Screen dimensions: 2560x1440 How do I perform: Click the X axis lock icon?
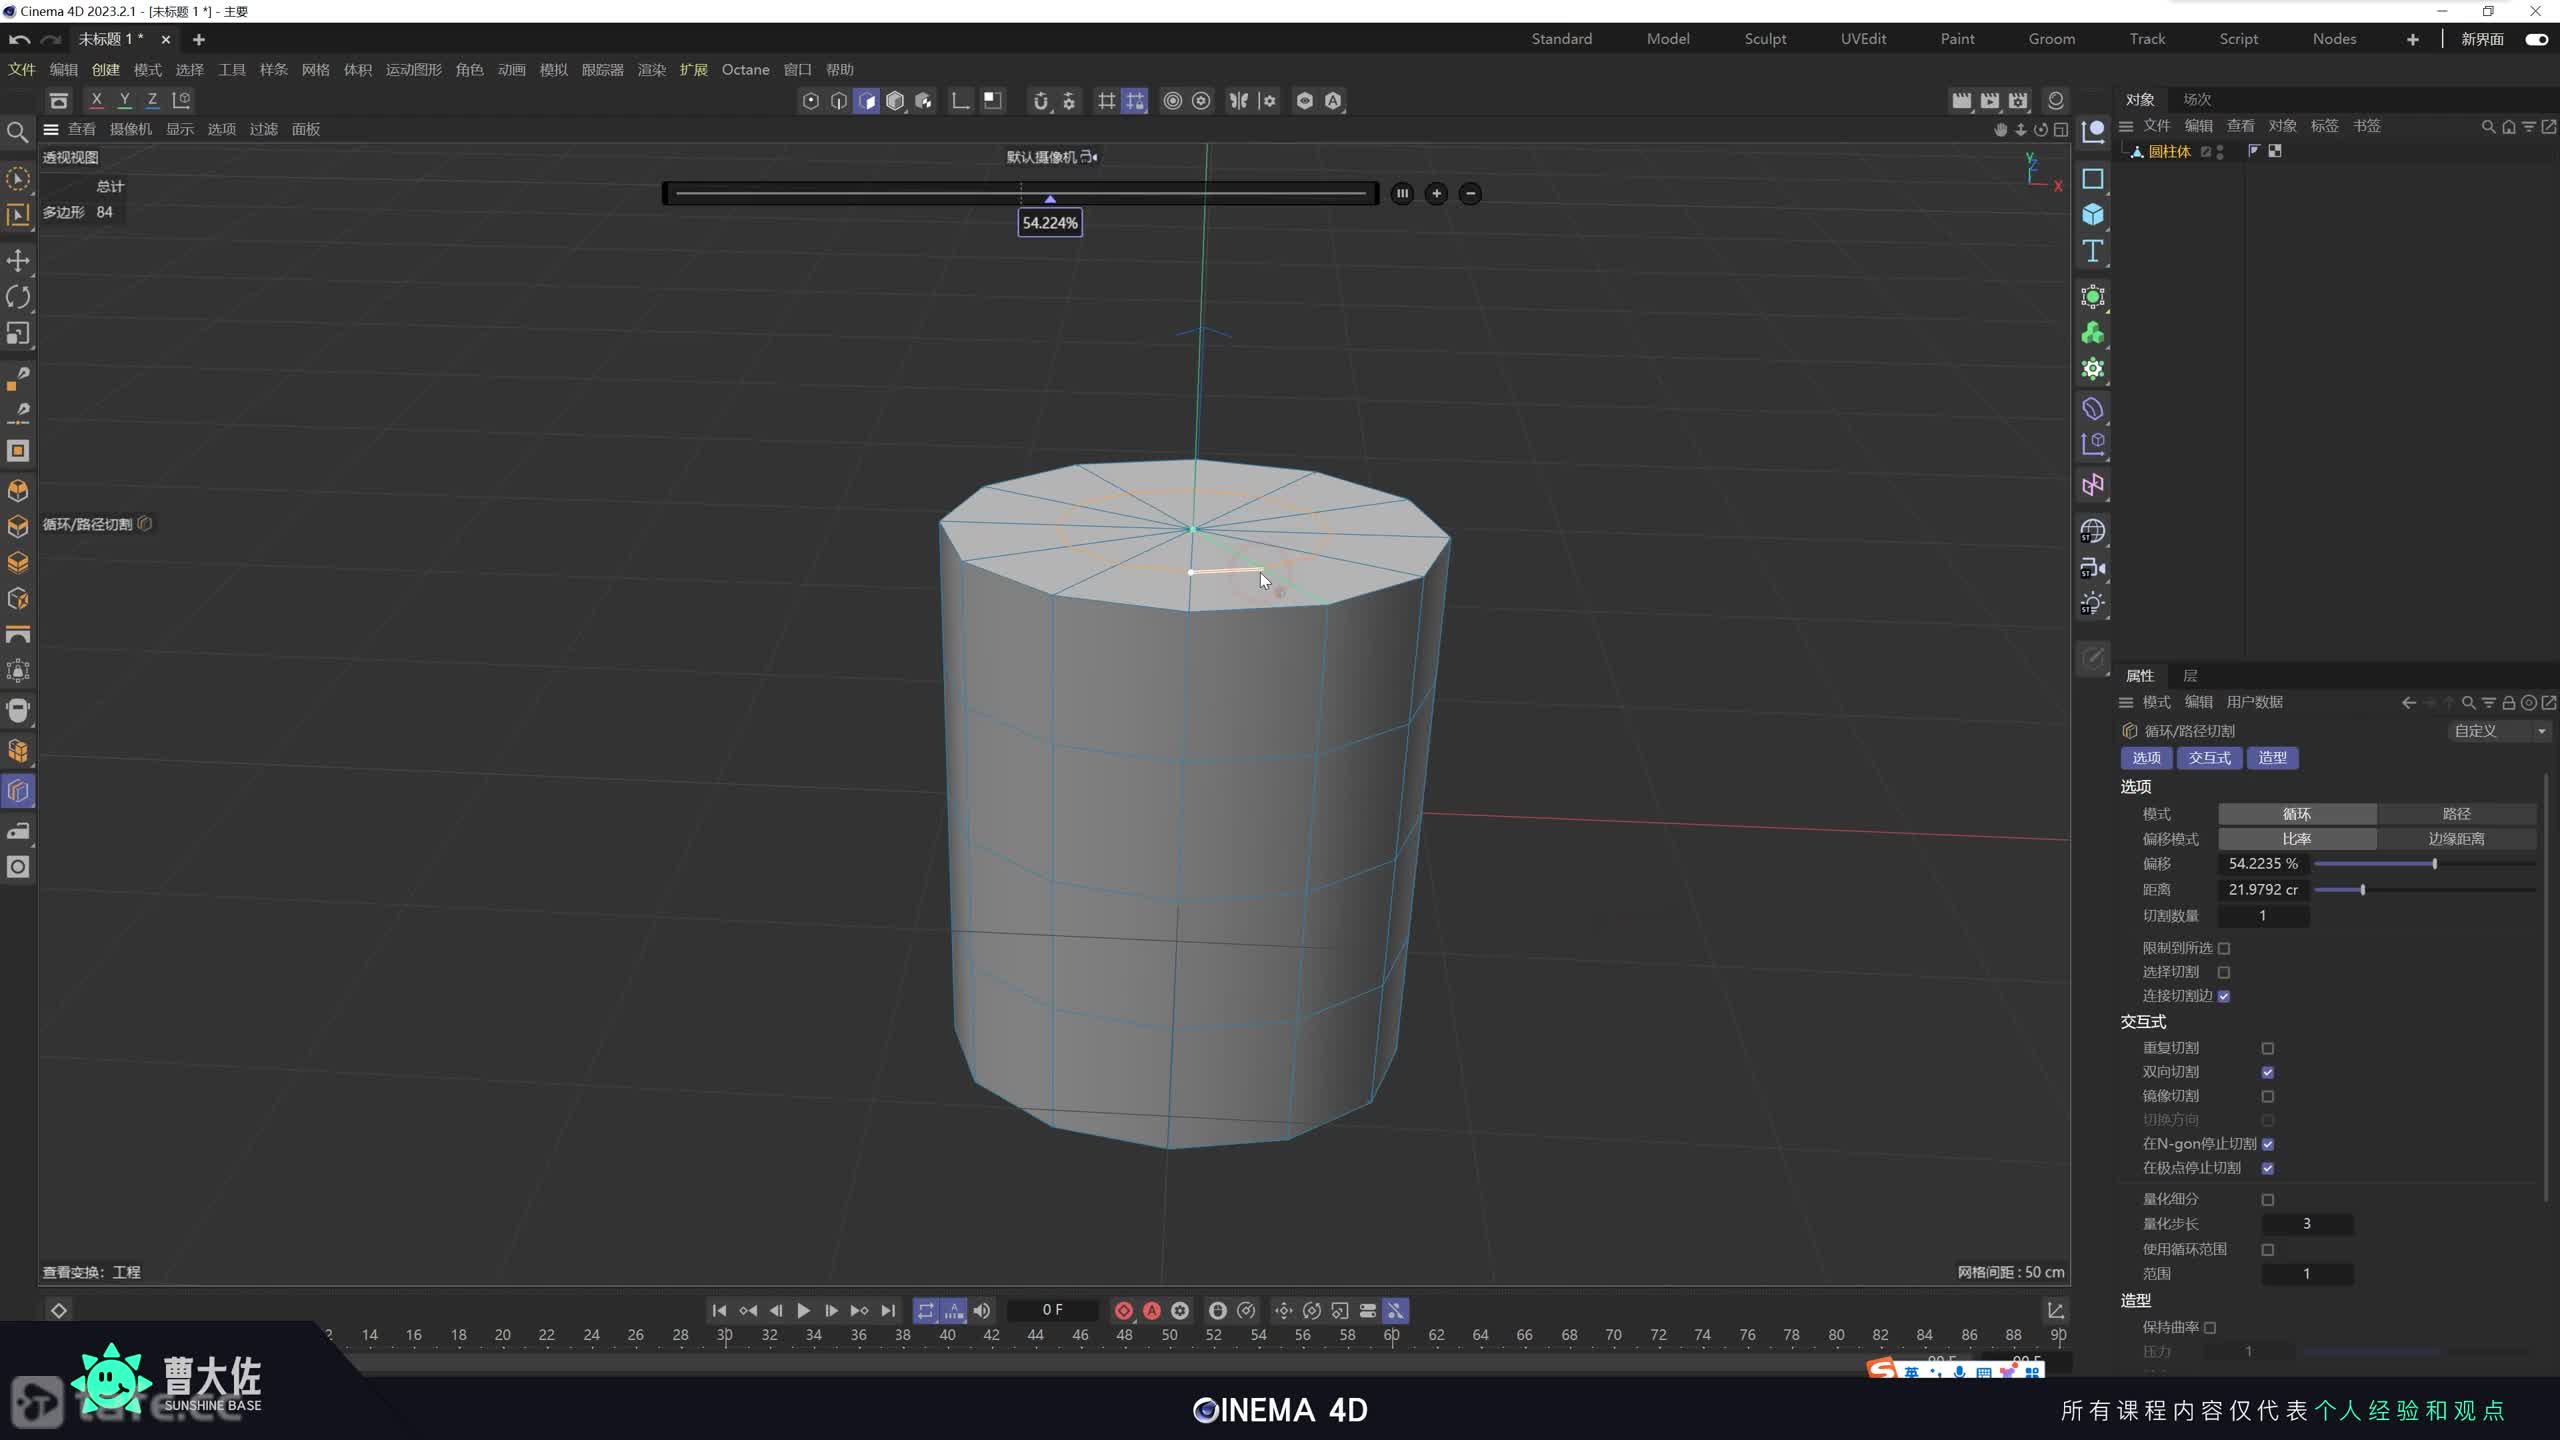point(96,100)
